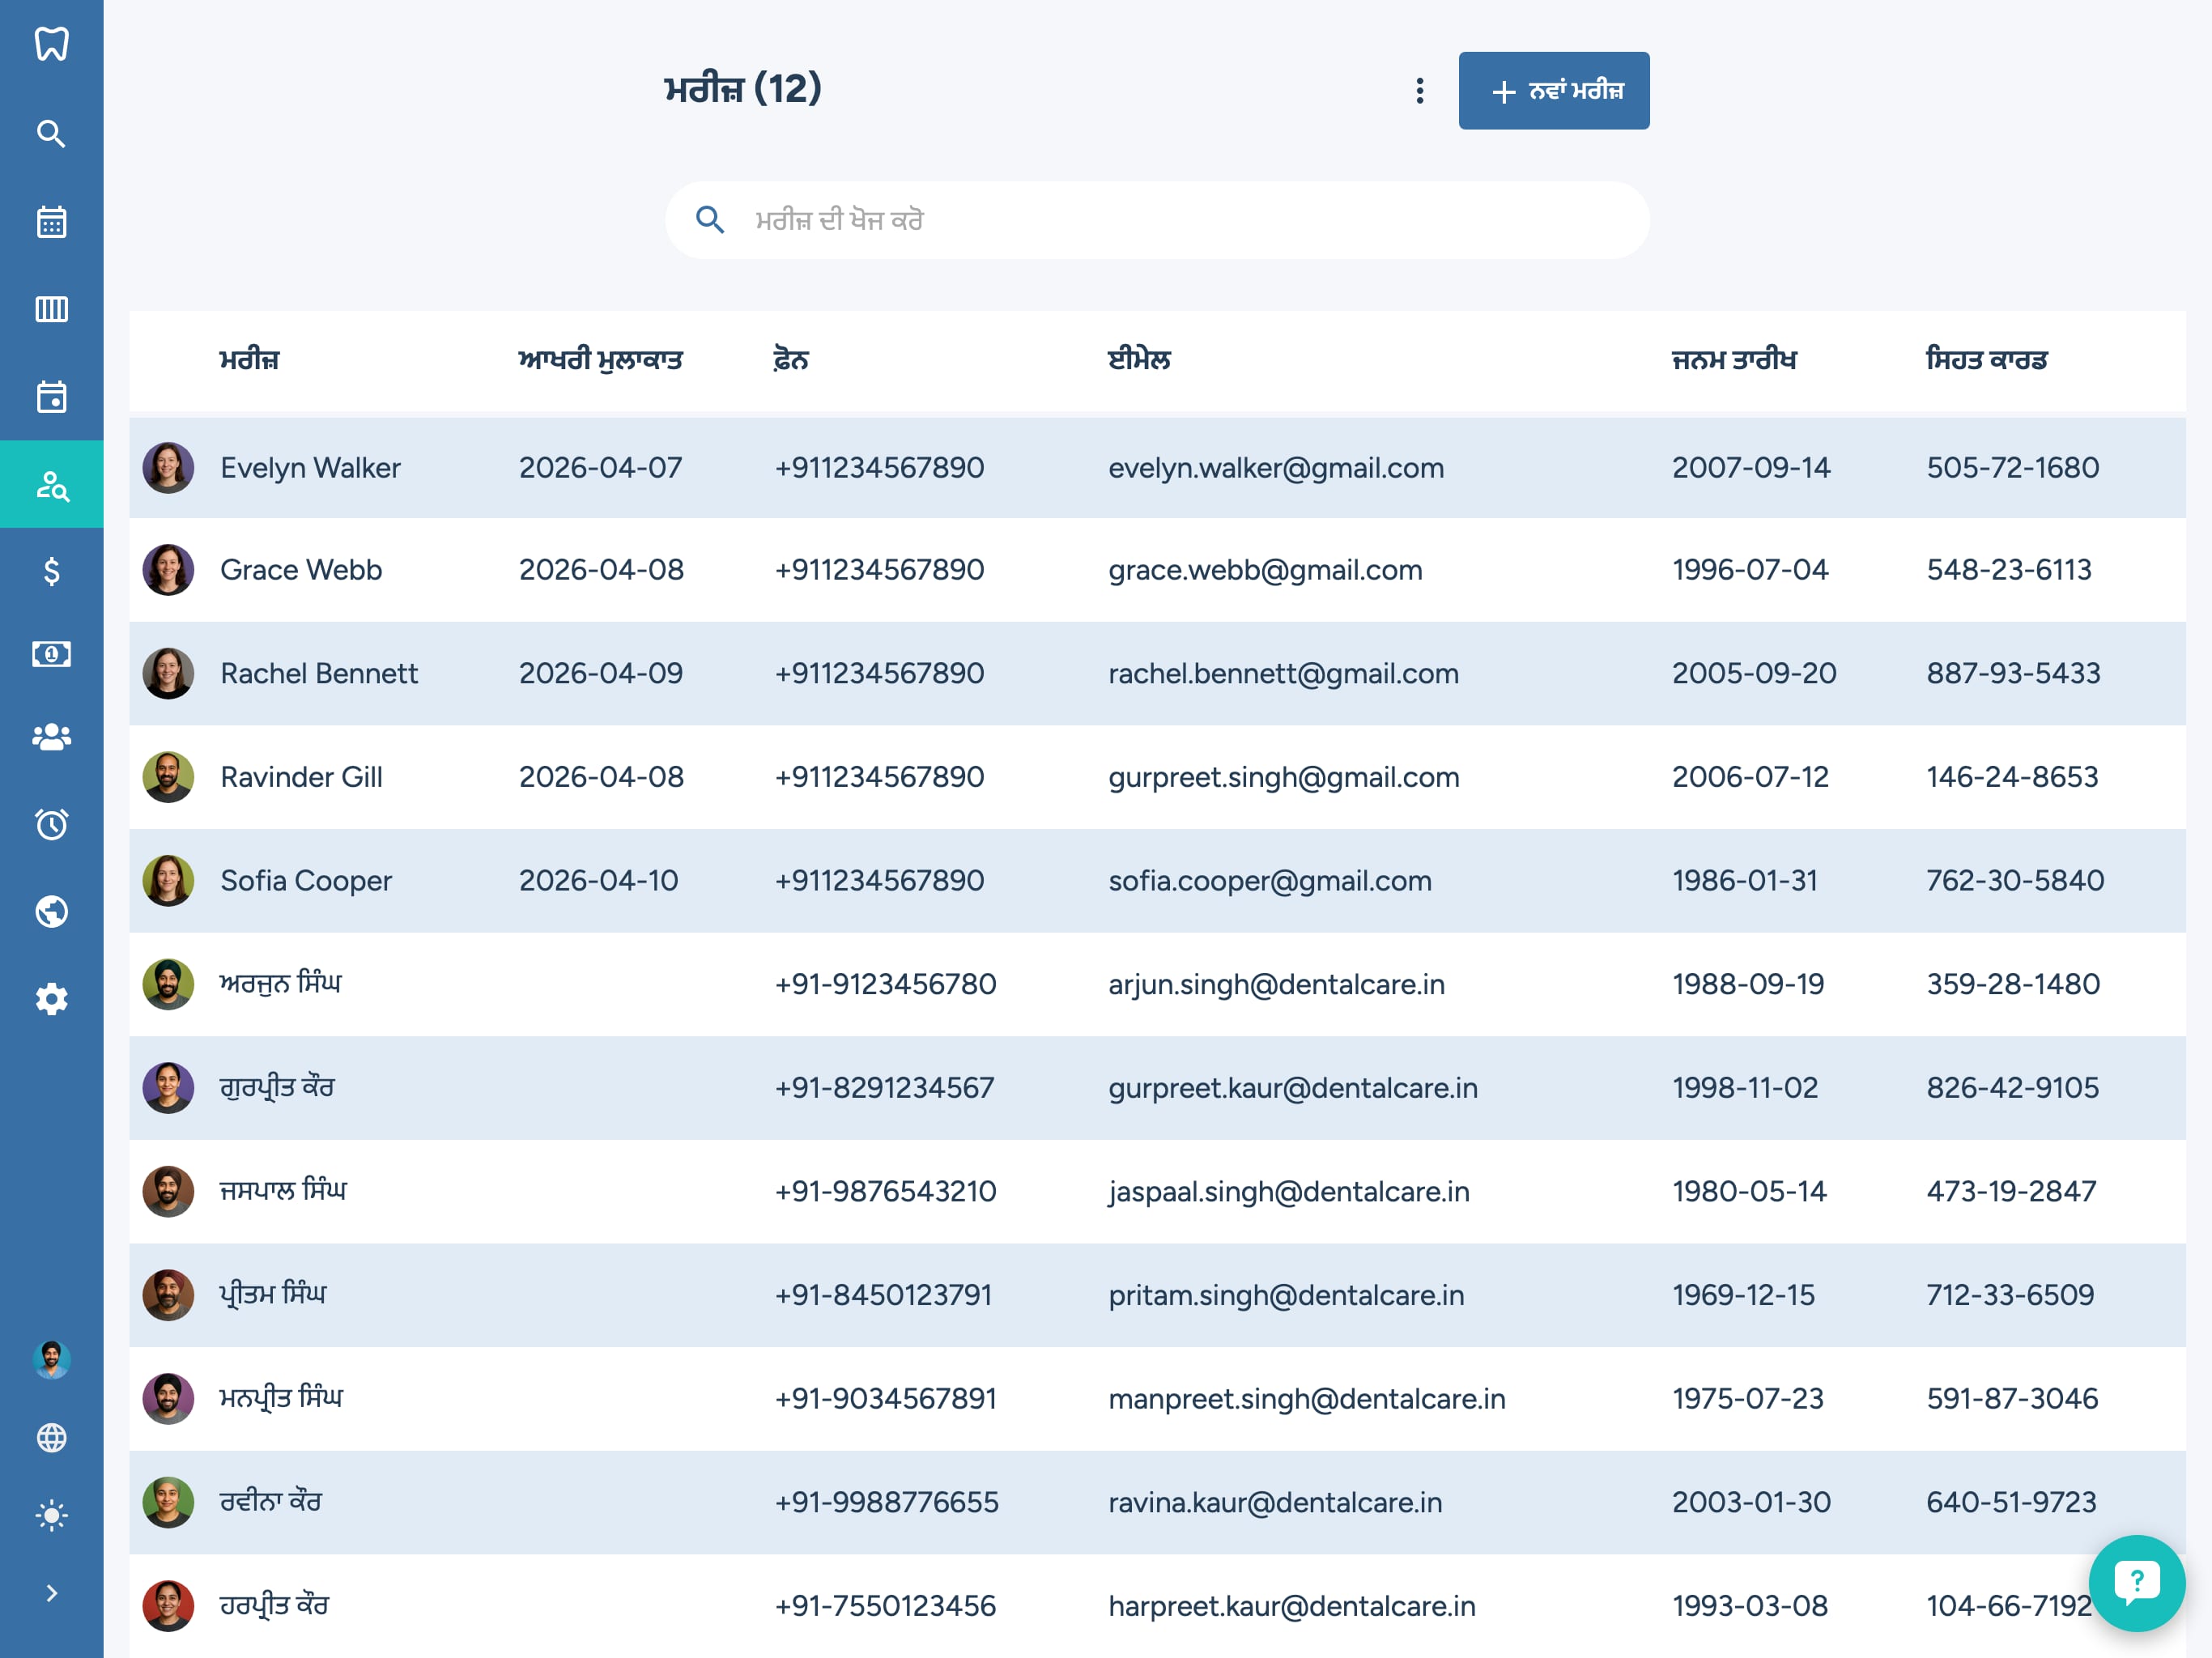
Task: Open the tooth logo home icon
Action: pos(51,44)
